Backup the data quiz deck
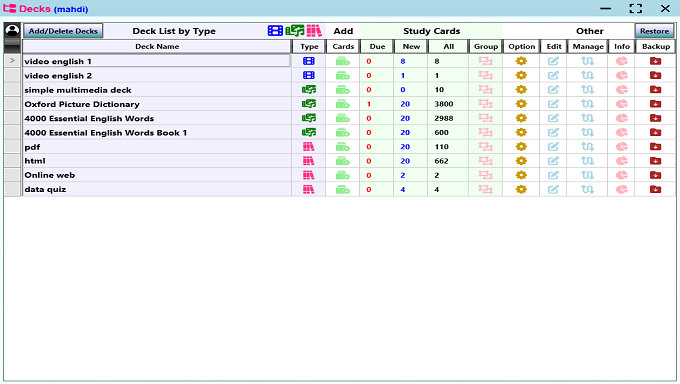 (x=655, y=190)
